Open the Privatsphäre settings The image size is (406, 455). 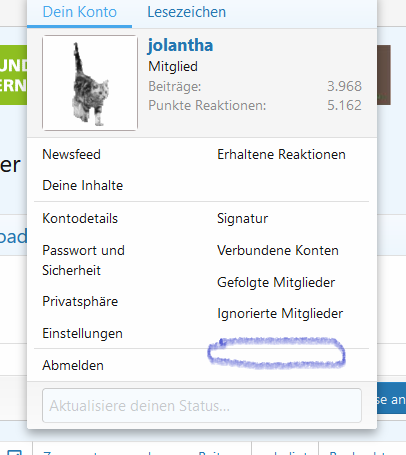pyautogui.click(x=80, y=302)
